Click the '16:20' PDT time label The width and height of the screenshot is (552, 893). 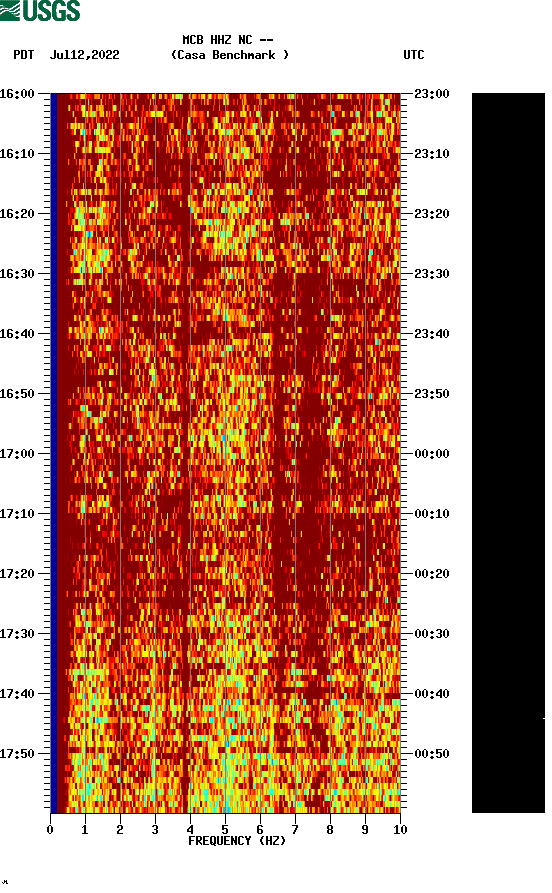17,214
